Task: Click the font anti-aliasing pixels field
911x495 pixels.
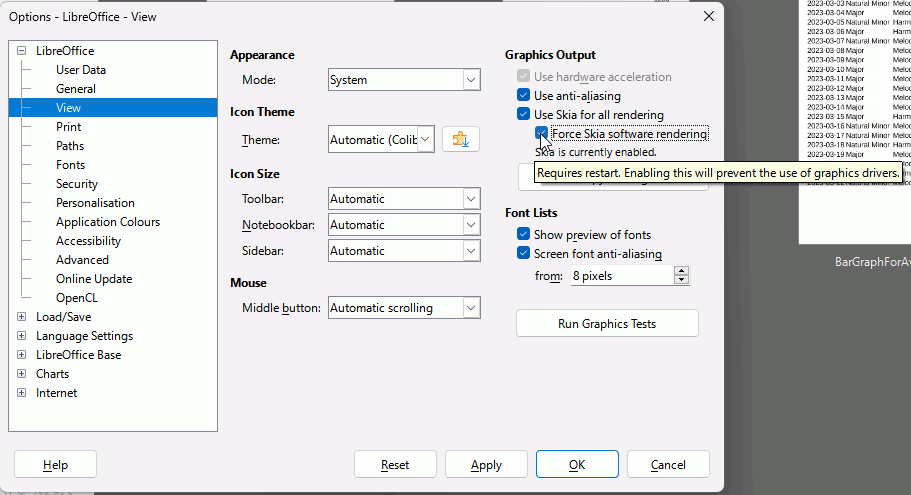Action: (622, 275)
